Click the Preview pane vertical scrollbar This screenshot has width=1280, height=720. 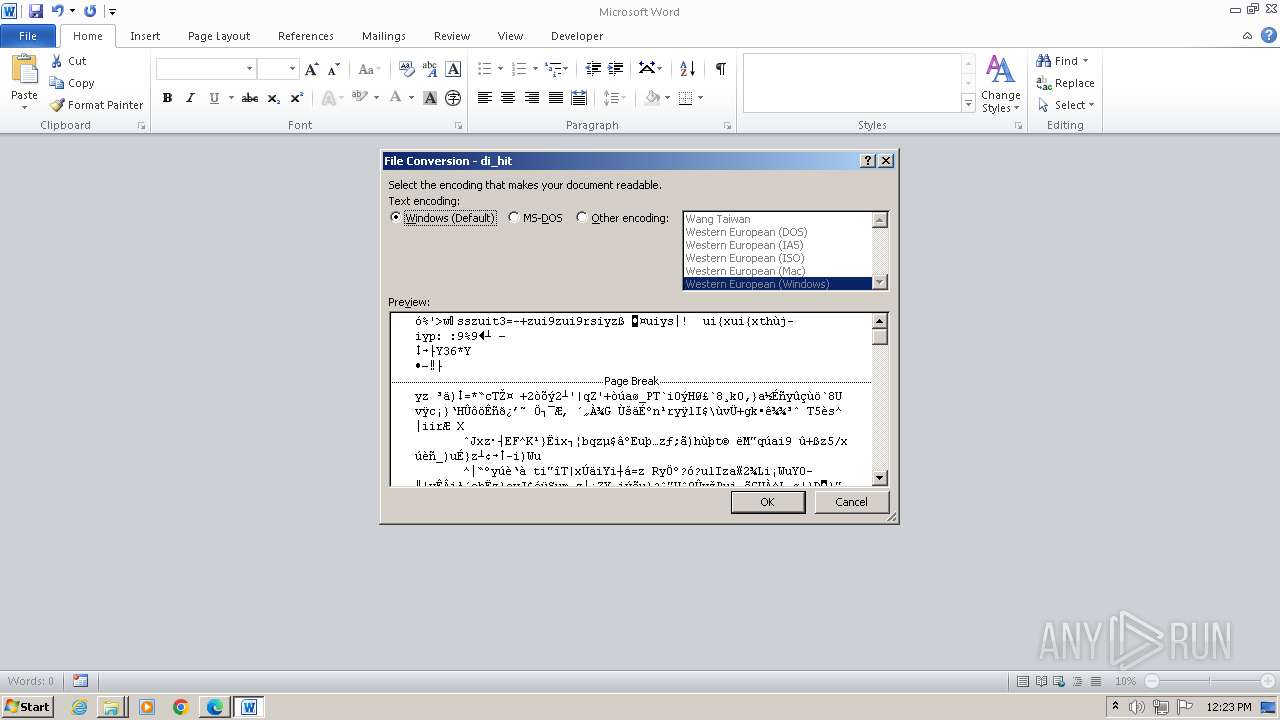(x=880, y=400)
